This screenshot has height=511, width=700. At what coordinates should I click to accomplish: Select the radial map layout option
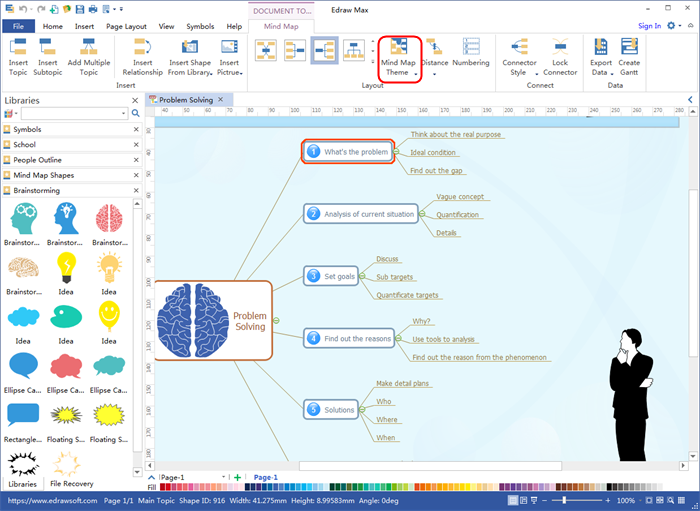tap(266, 50)
